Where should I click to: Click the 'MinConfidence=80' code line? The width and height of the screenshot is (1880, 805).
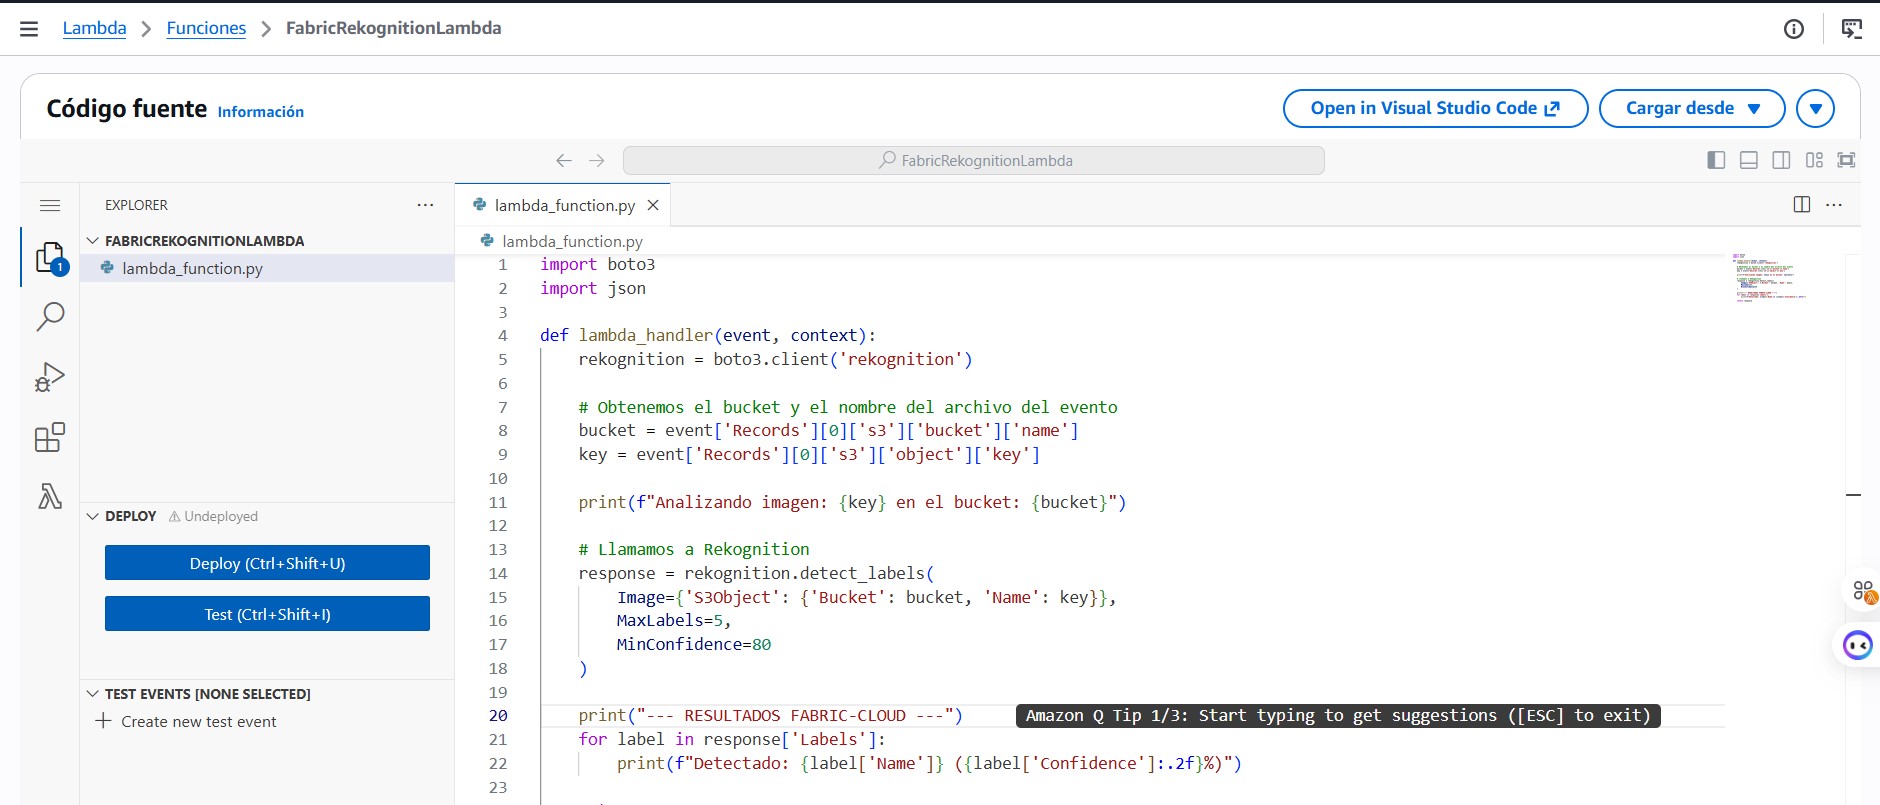point(694,645)
